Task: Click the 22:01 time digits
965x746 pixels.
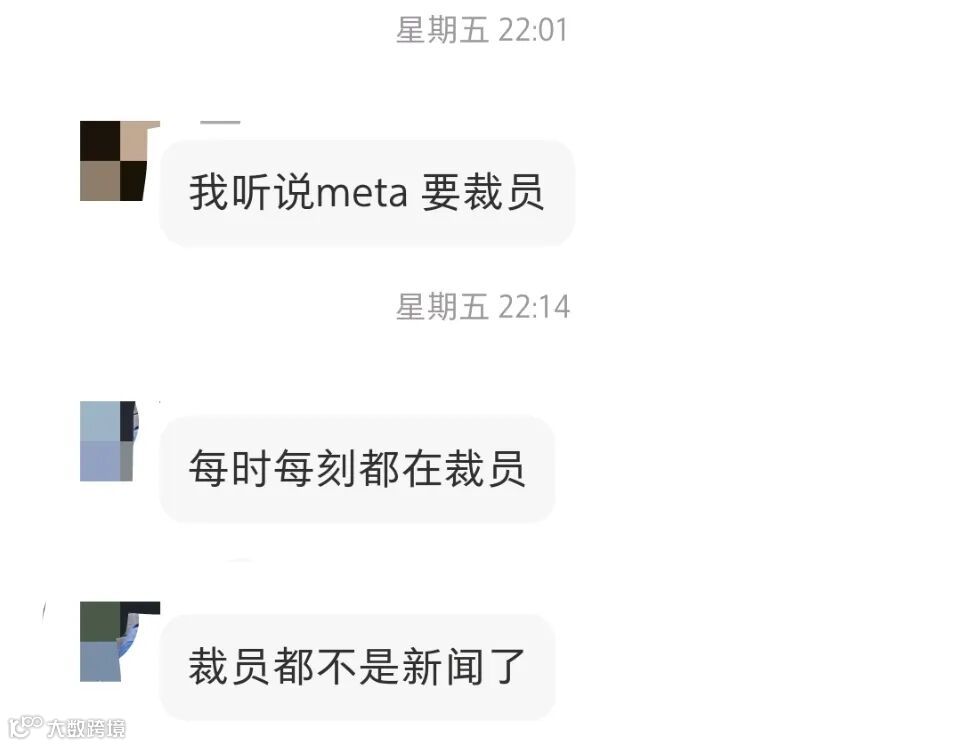Action: tap(532, 31)
